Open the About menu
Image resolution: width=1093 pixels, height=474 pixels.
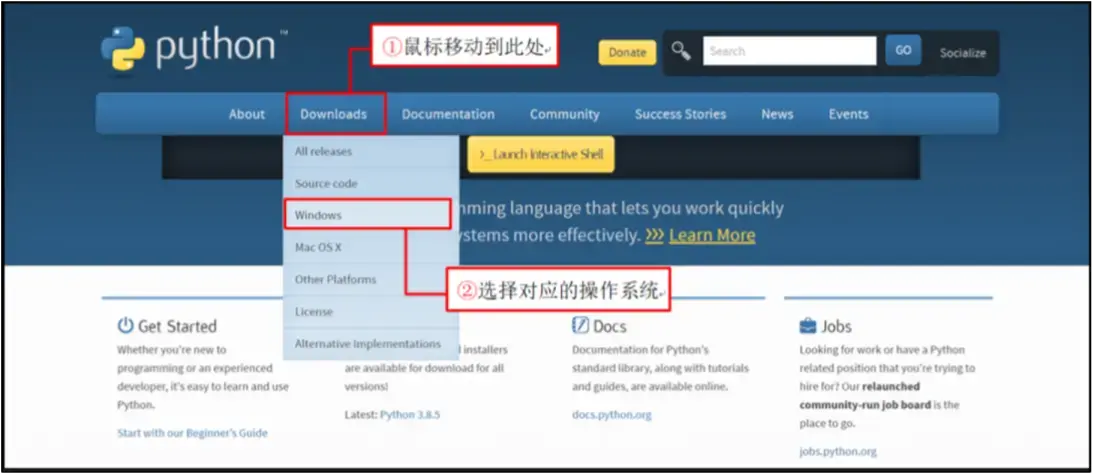coord(247,114)
